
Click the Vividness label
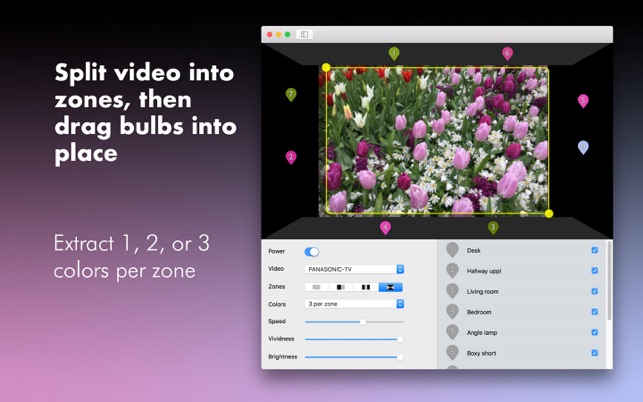[x=281, y=339]
